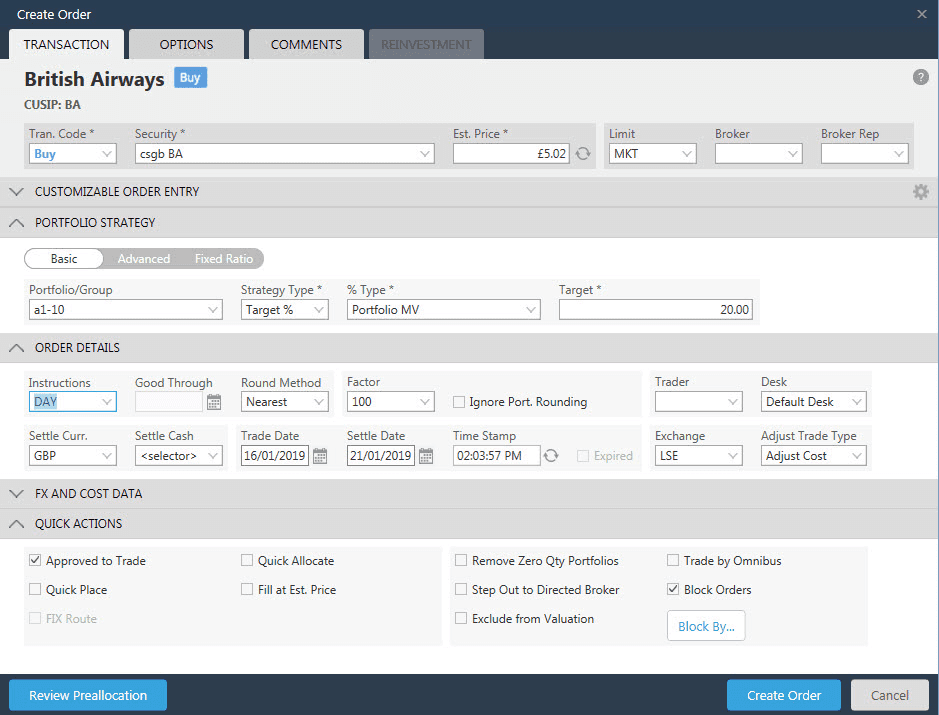Viewport: 939px width, 715px height.
Task: Close the Create Order dialog
Action: (921, 14)
